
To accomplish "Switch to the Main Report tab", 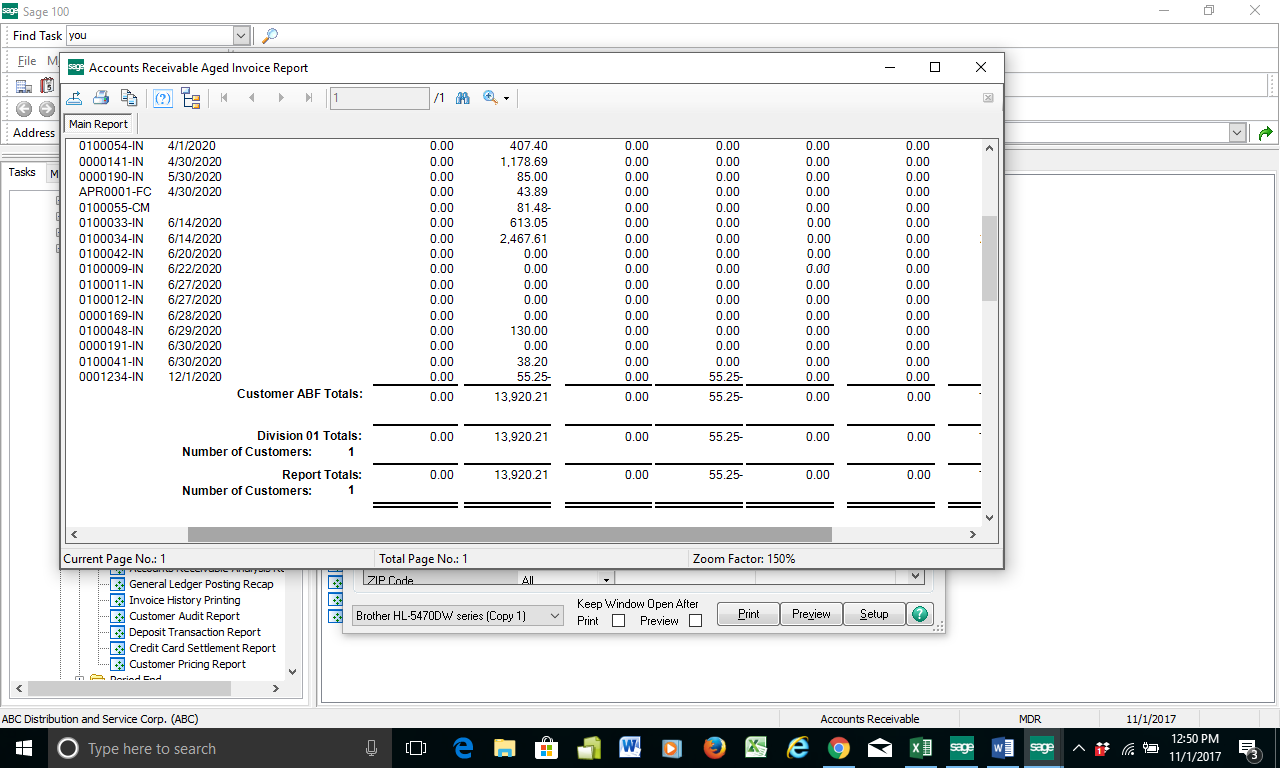I will [98, 124].
